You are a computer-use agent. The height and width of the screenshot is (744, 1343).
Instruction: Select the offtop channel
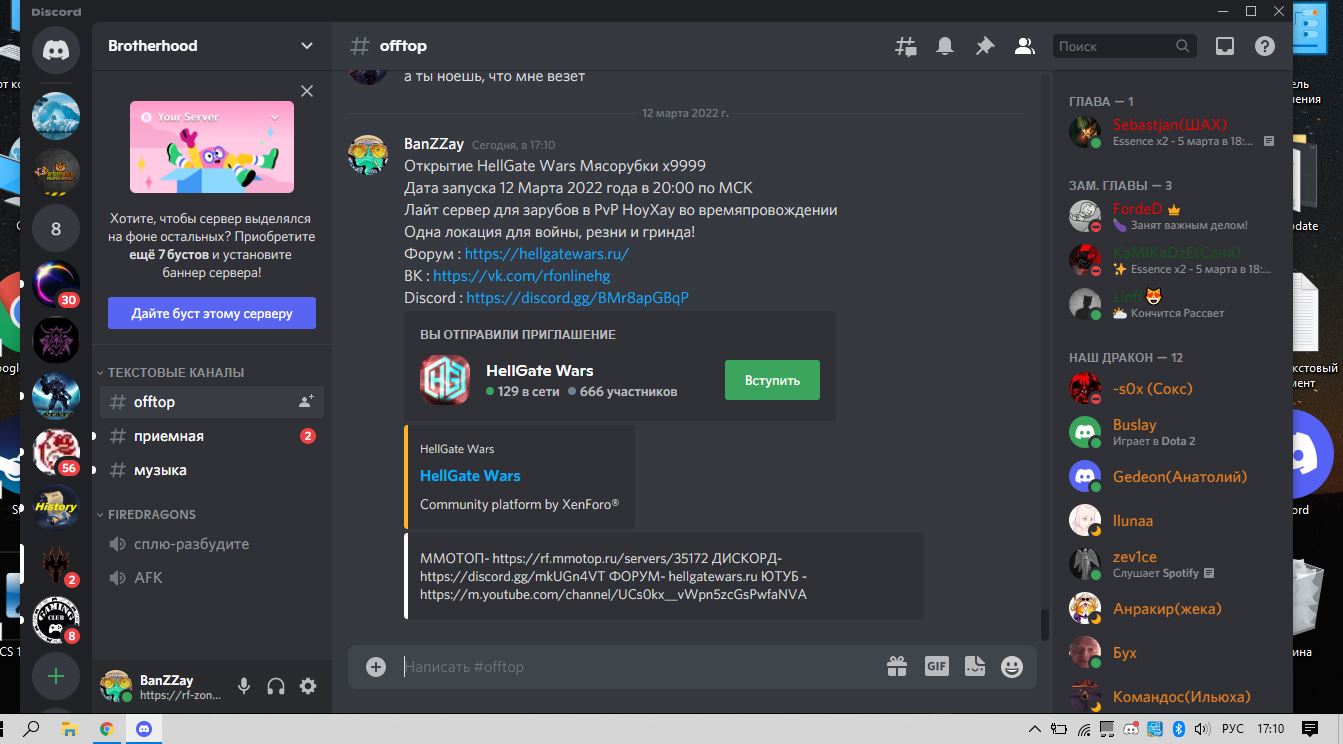212,402
